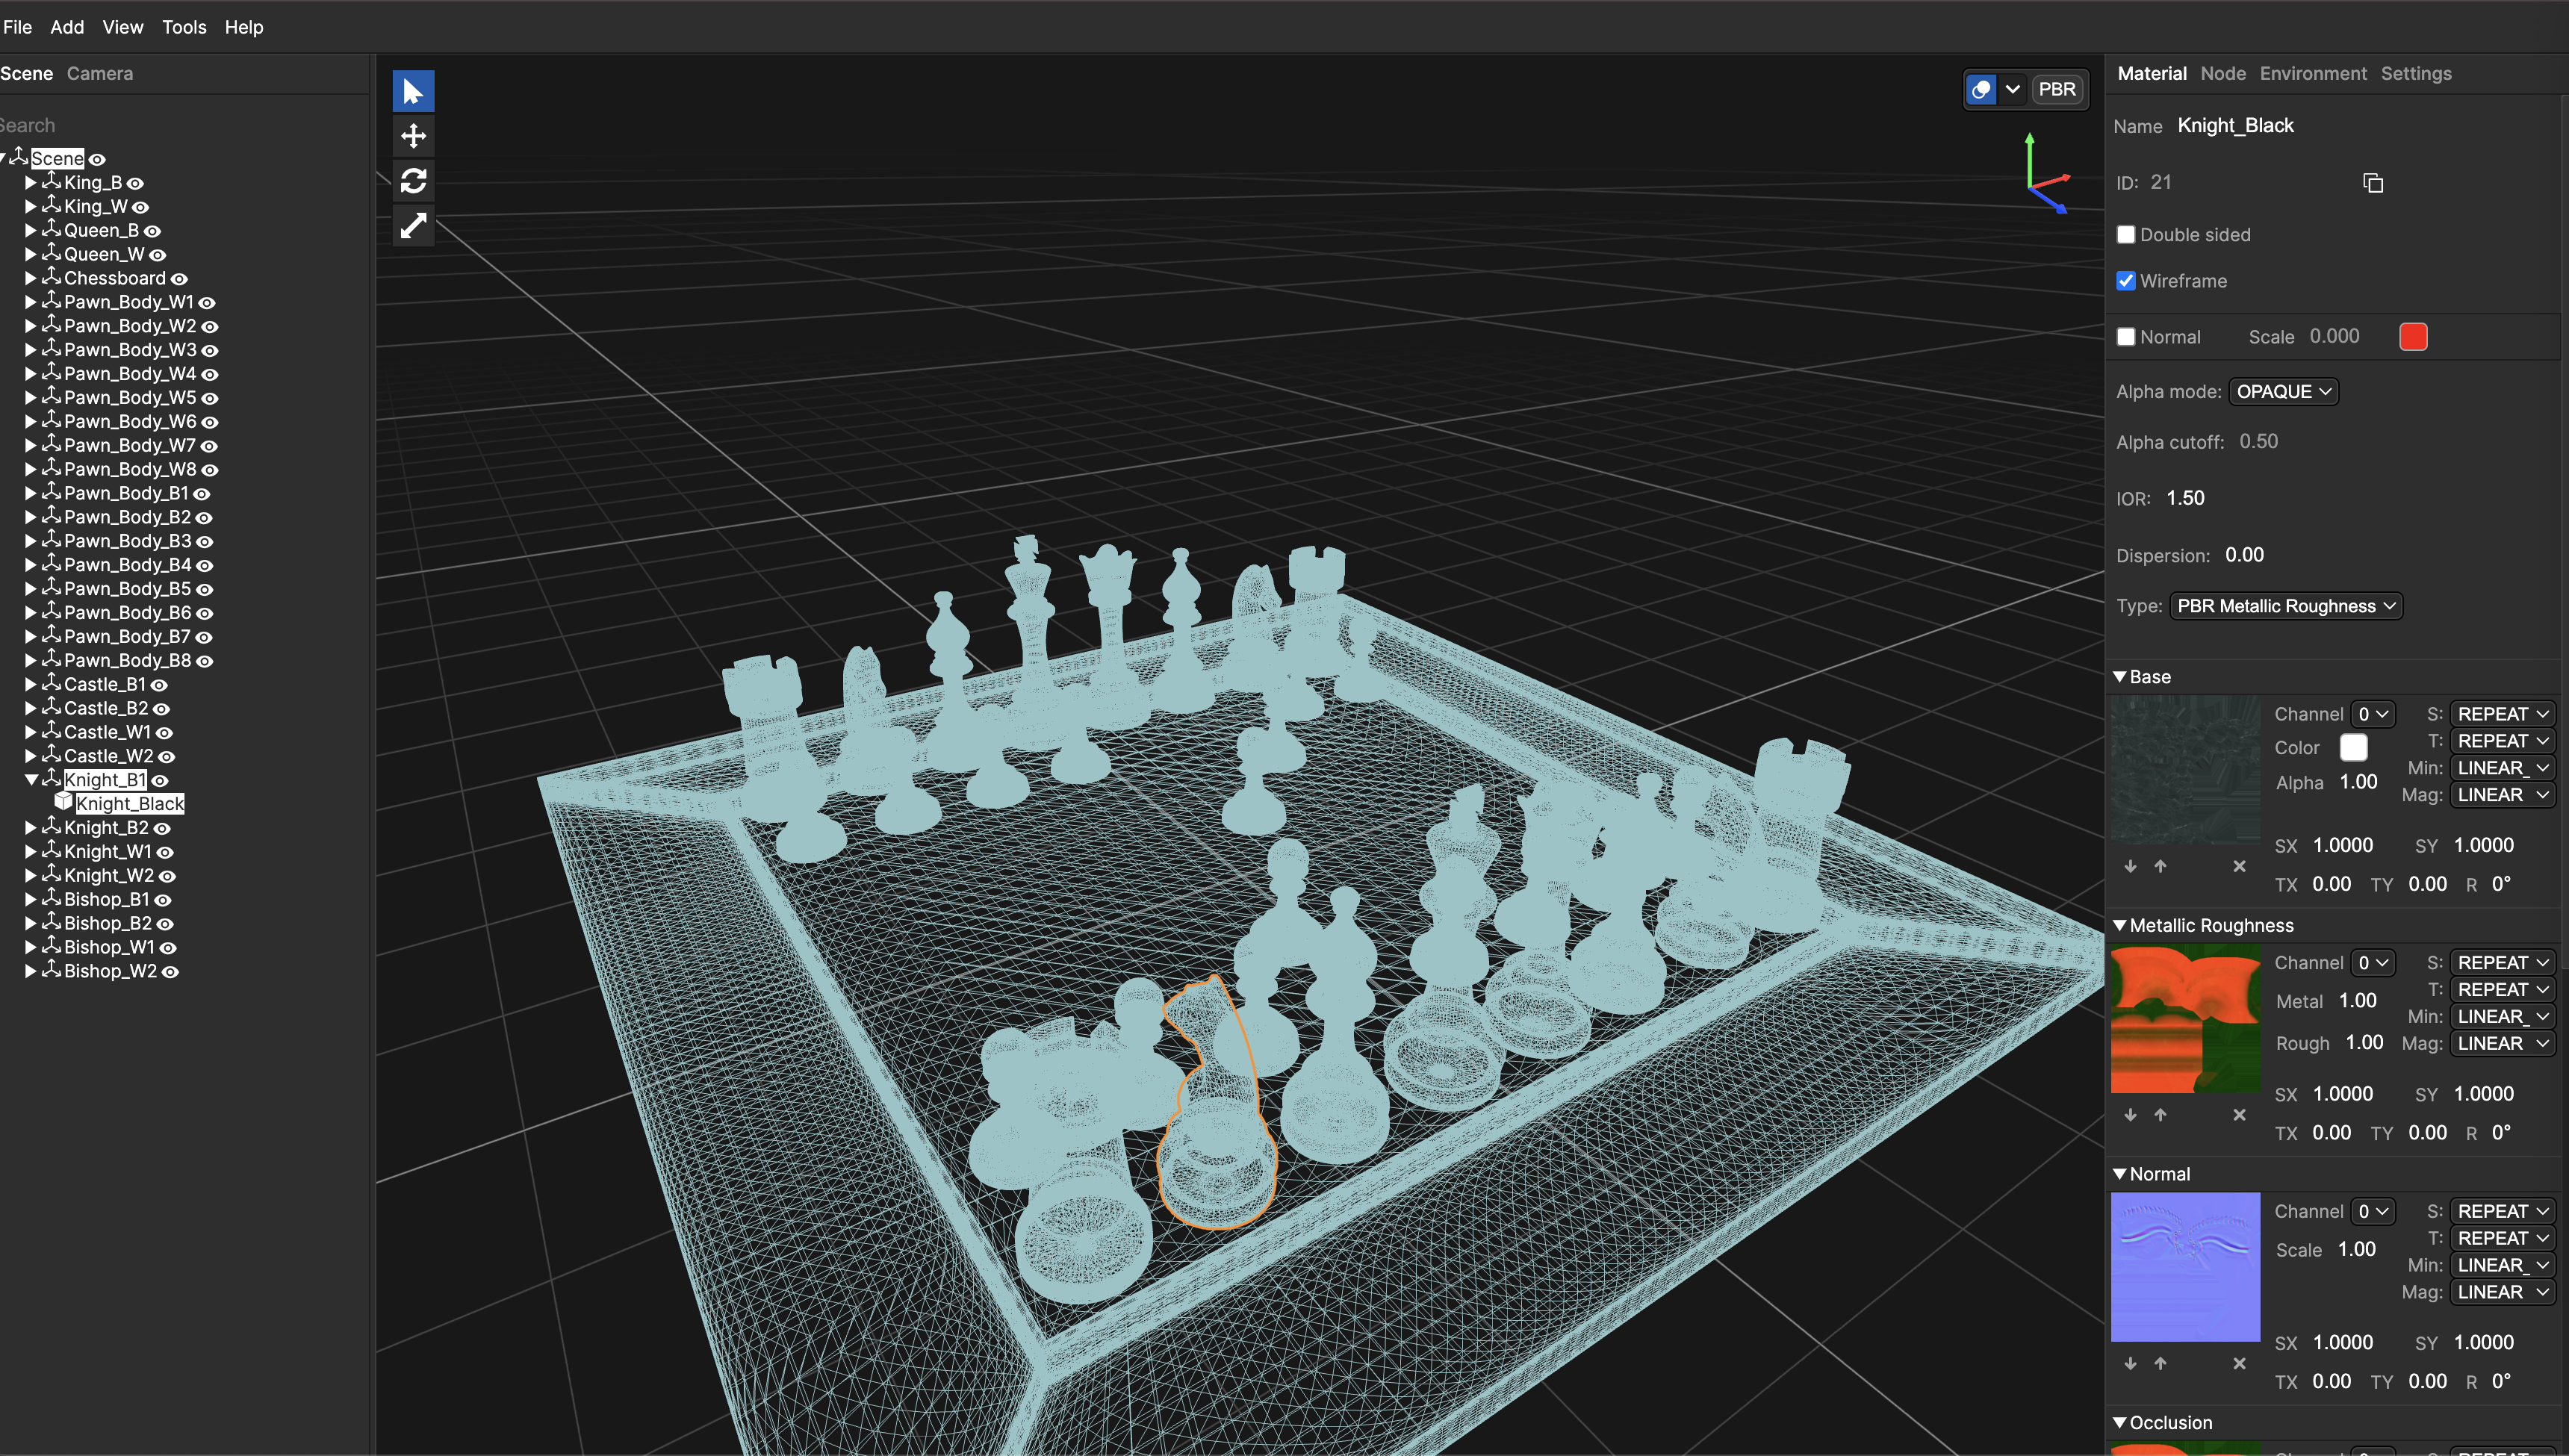Hide the whole Scene via eye icon
Screen dimensions: 2569x1456
point(97,159)
